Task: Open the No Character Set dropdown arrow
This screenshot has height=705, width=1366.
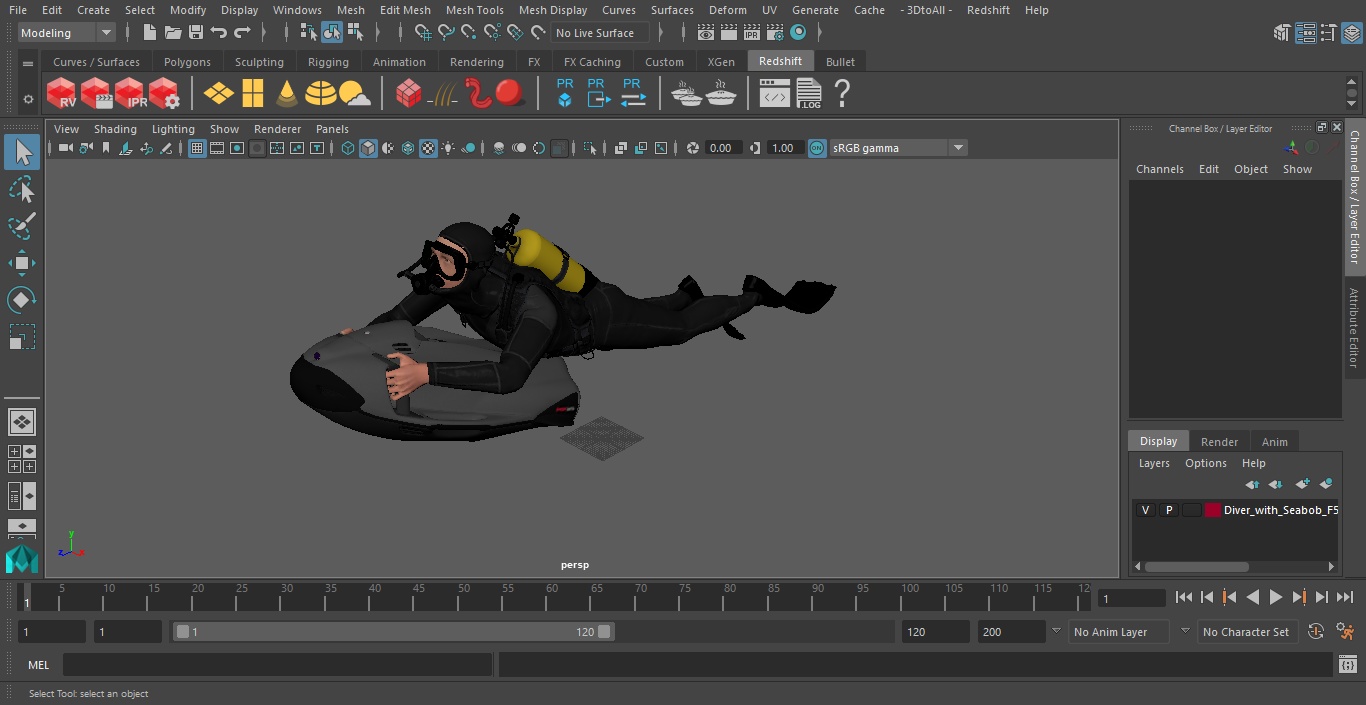Action: coord(1185,632)
